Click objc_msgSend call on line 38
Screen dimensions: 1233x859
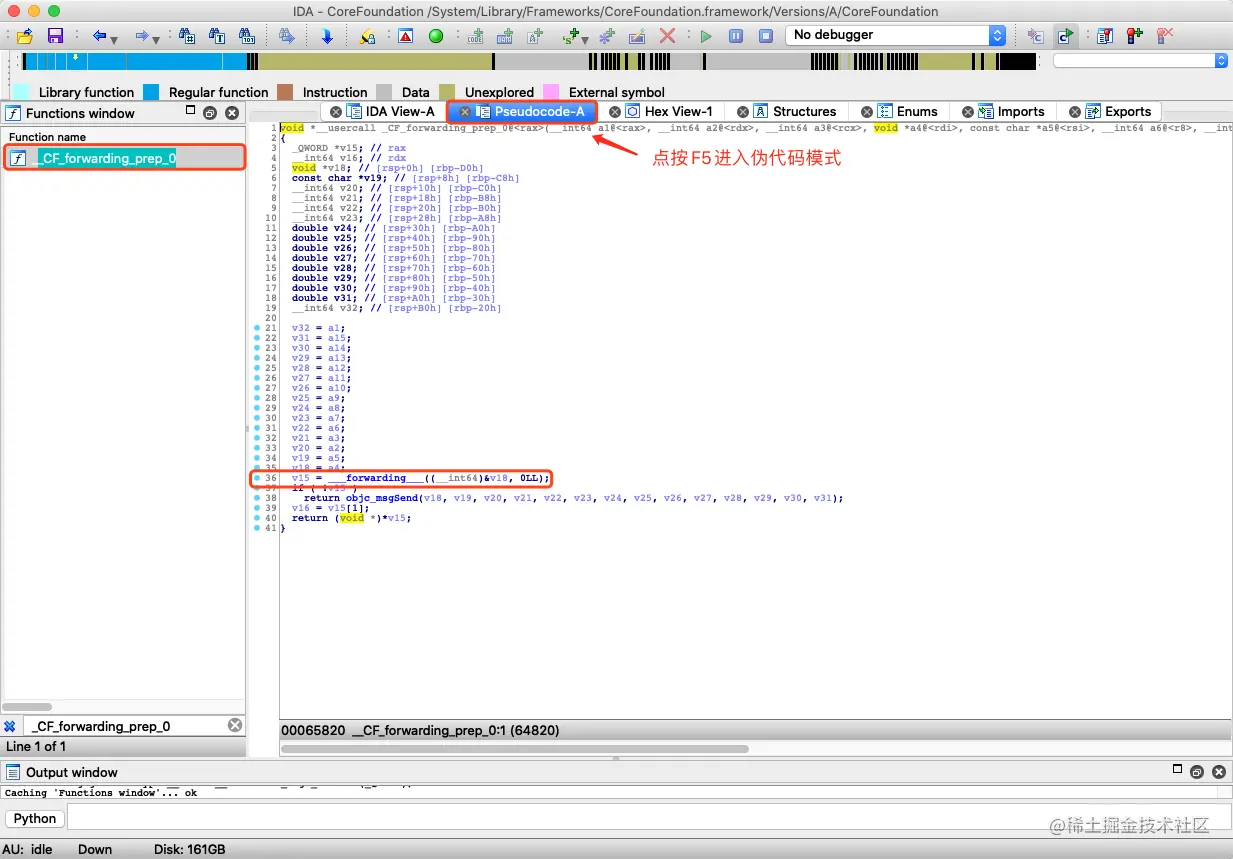[x=381, y=498]
